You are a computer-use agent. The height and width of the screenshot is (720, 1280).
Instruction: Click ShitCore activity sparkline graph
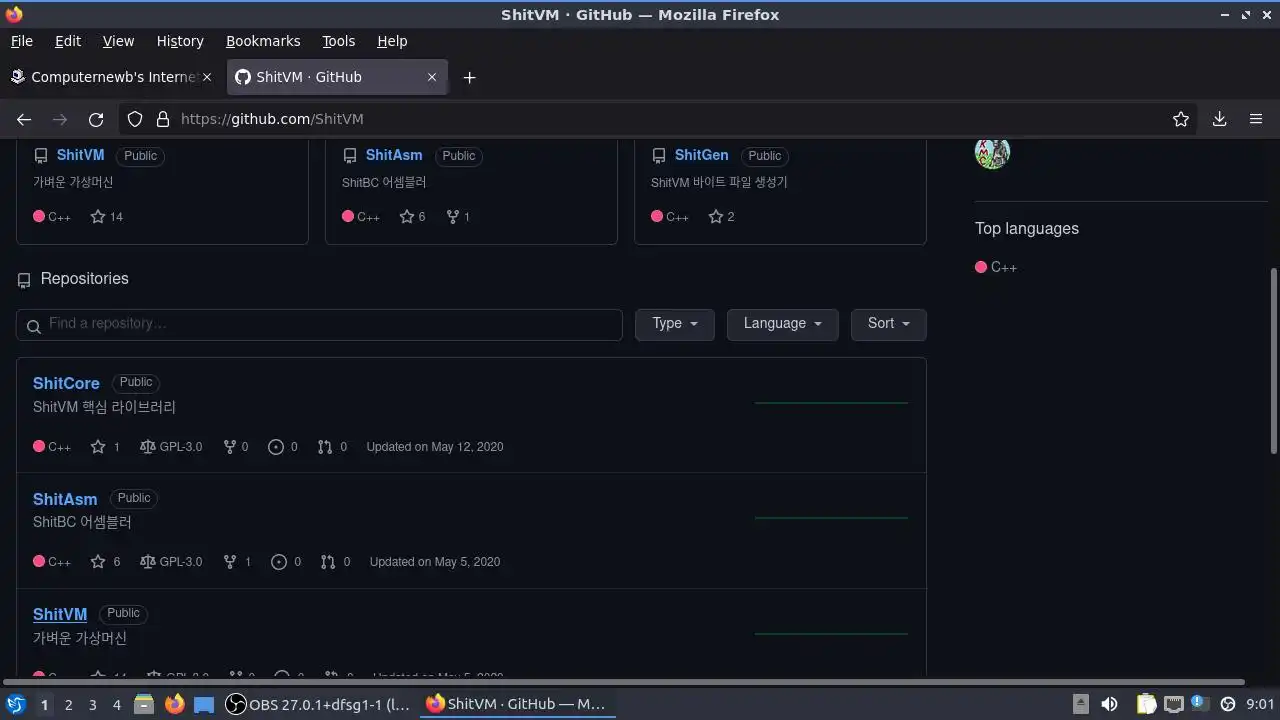(x=831, y=403)
